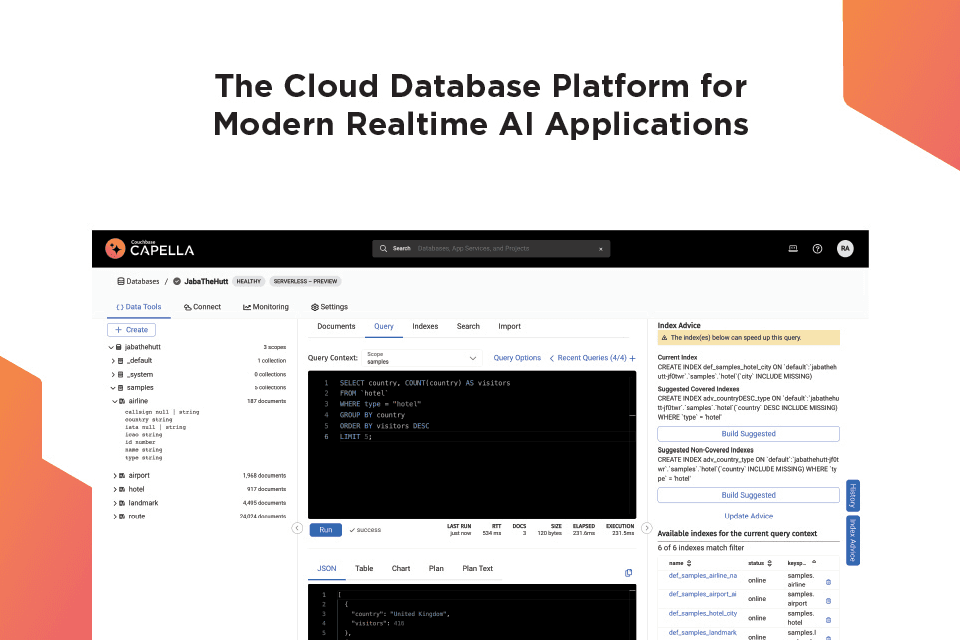Image resolution: width=960 pixels, height=640 pixels.
Task: Toggle the History side panel
Action: [852, 495]
